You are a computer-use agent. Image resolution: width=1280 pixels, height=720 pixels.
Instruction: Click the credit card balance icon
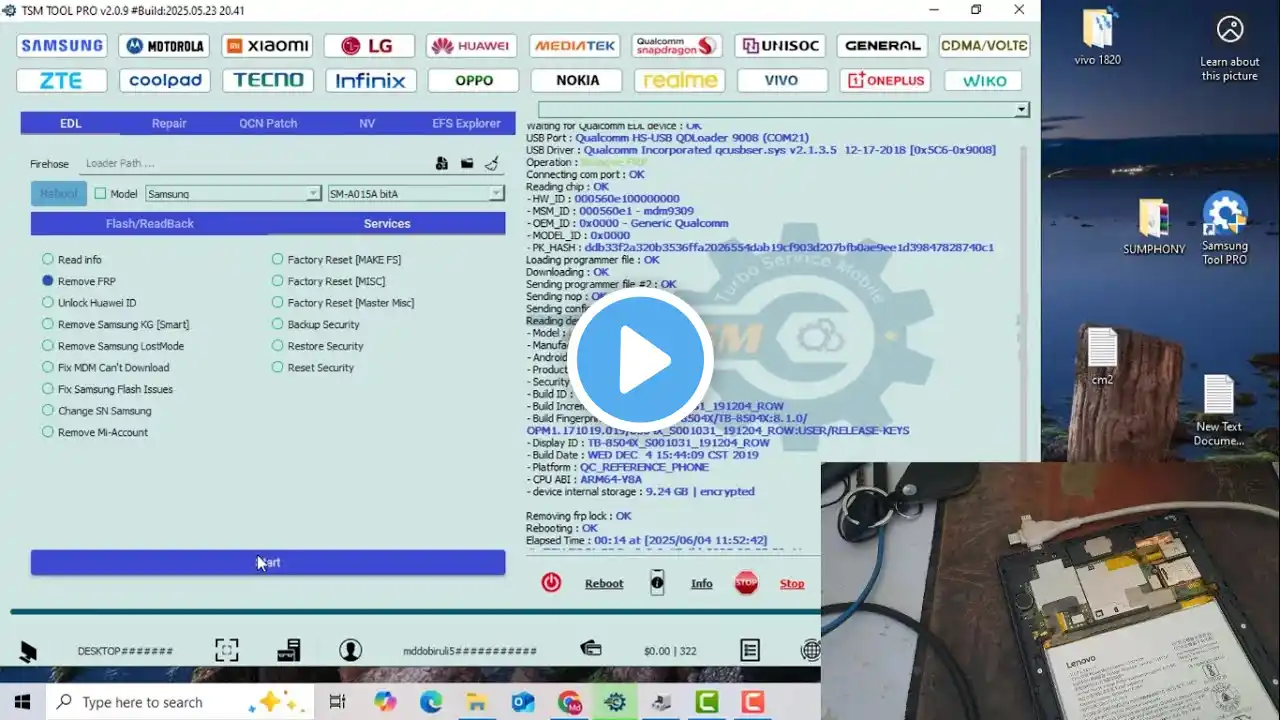tap(591, 649)
